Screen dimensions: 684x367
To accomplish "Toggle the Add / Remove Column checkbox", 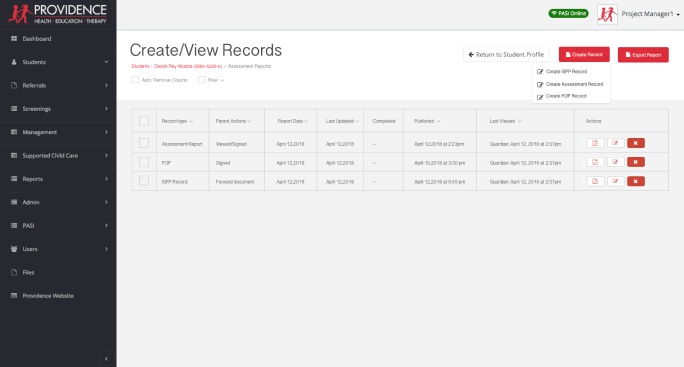I will tap(135, 80).
